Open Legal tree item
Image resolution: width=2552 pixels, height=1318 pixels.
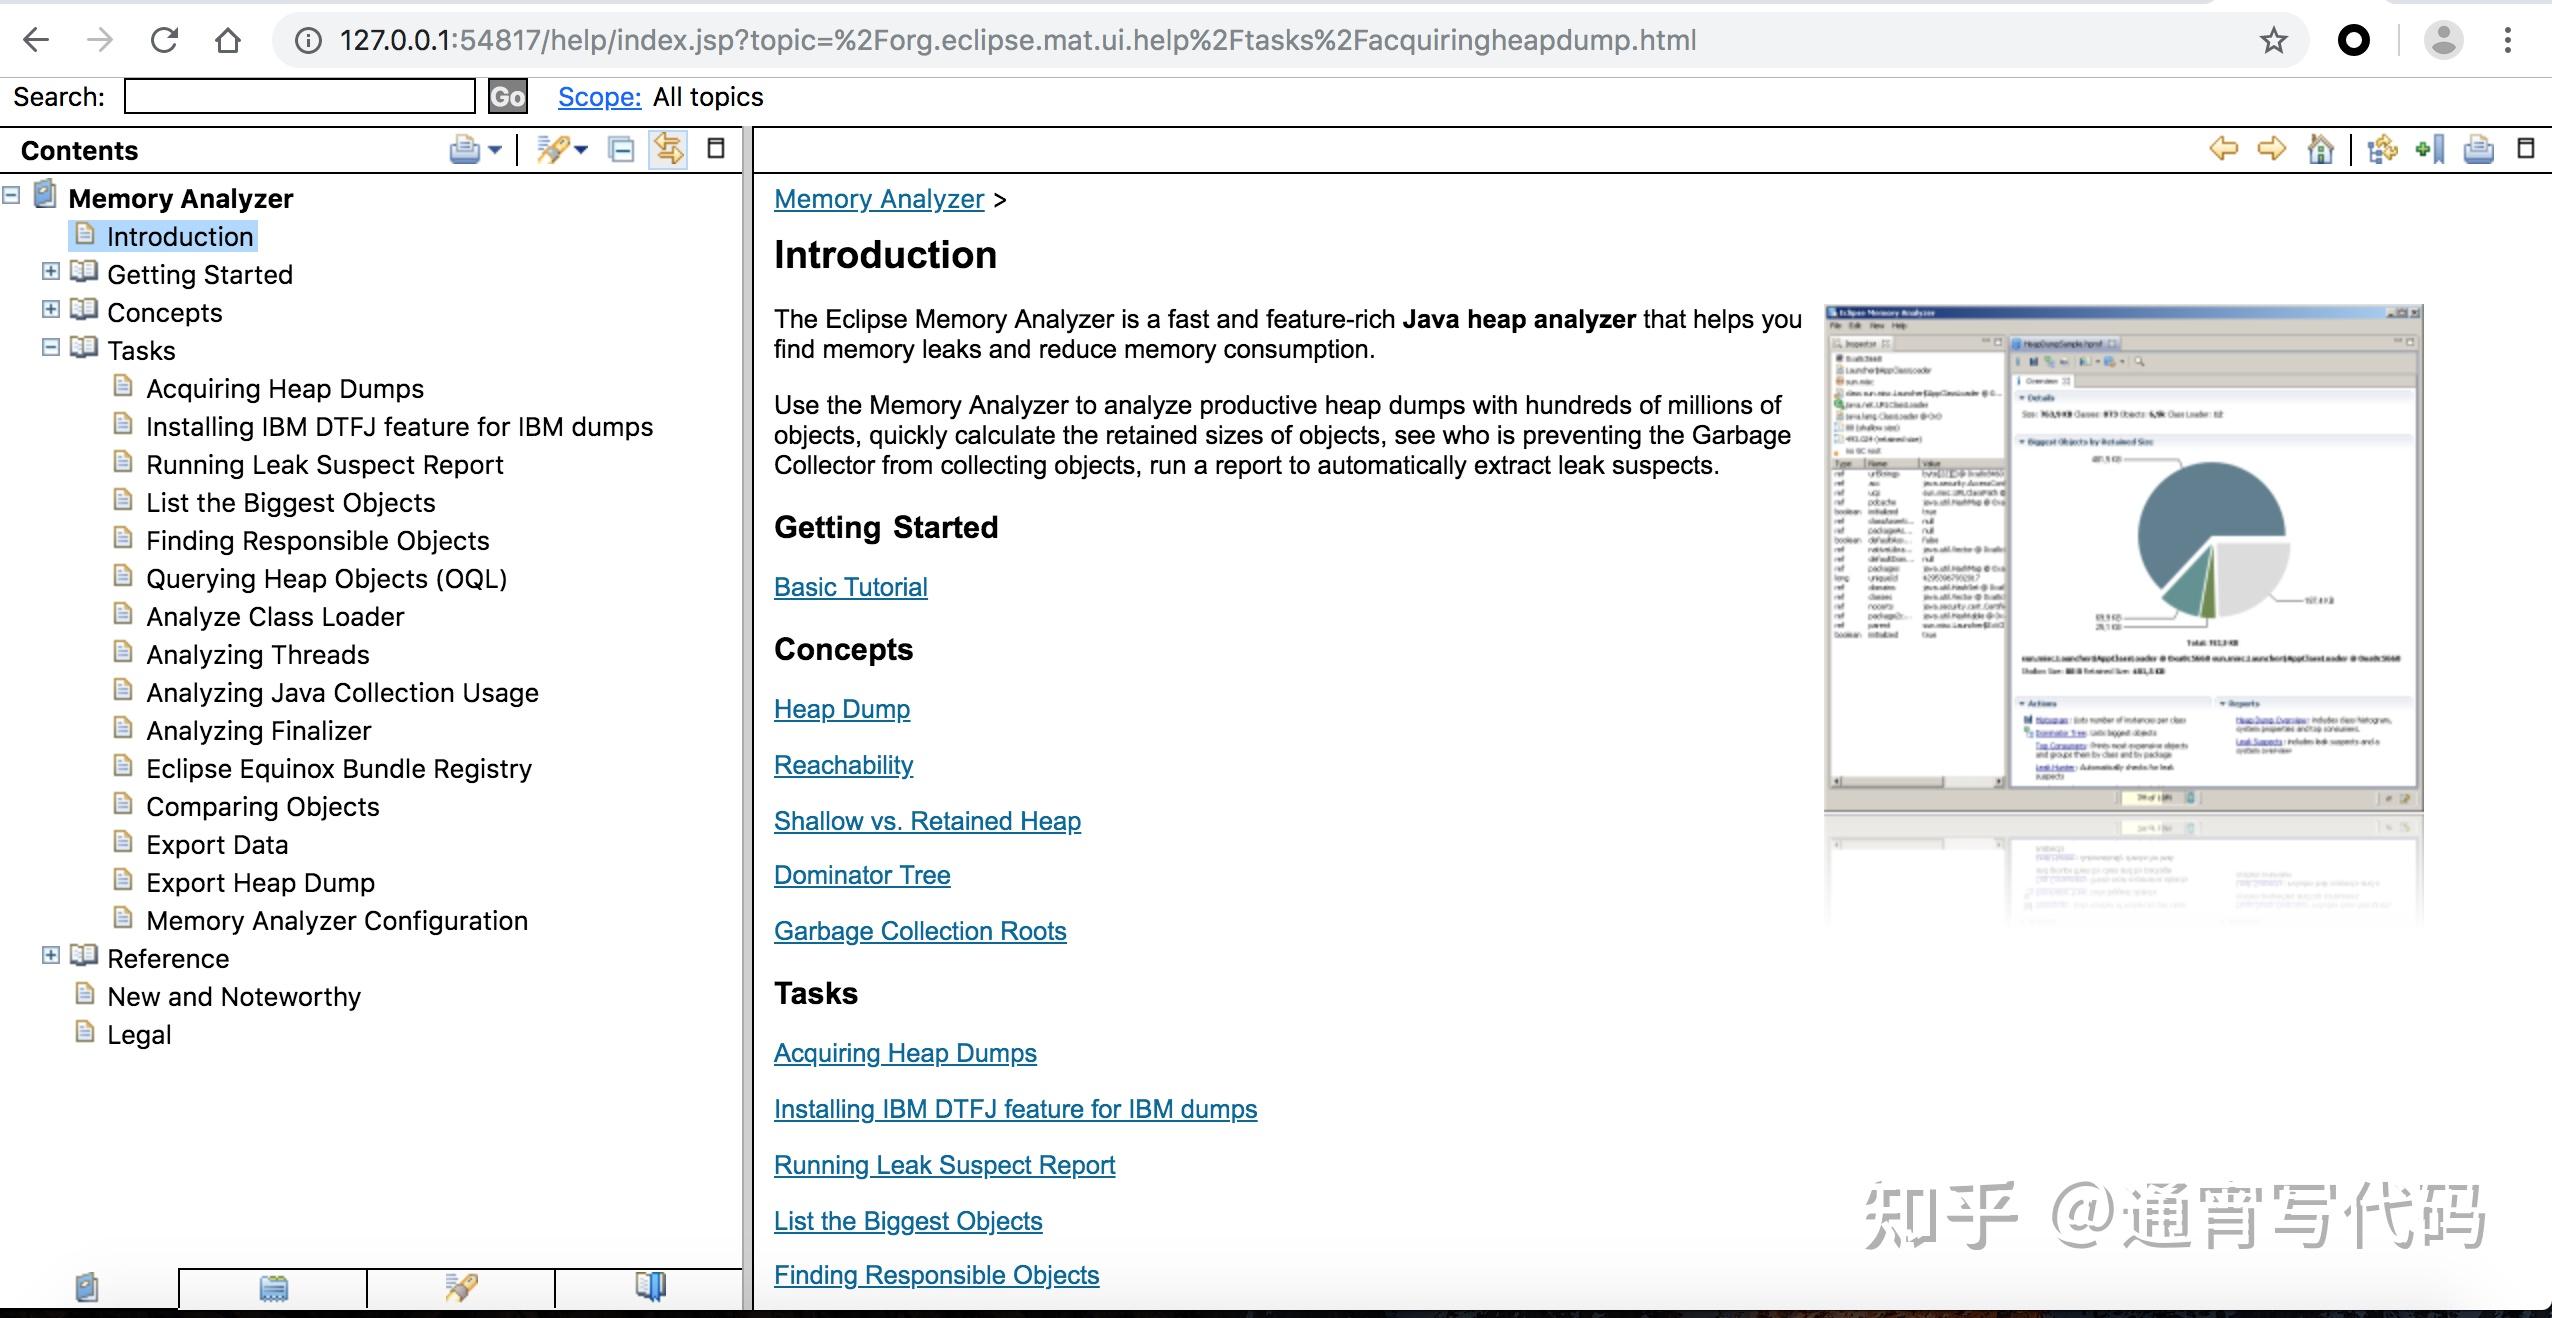click(x=139, y=1035)
